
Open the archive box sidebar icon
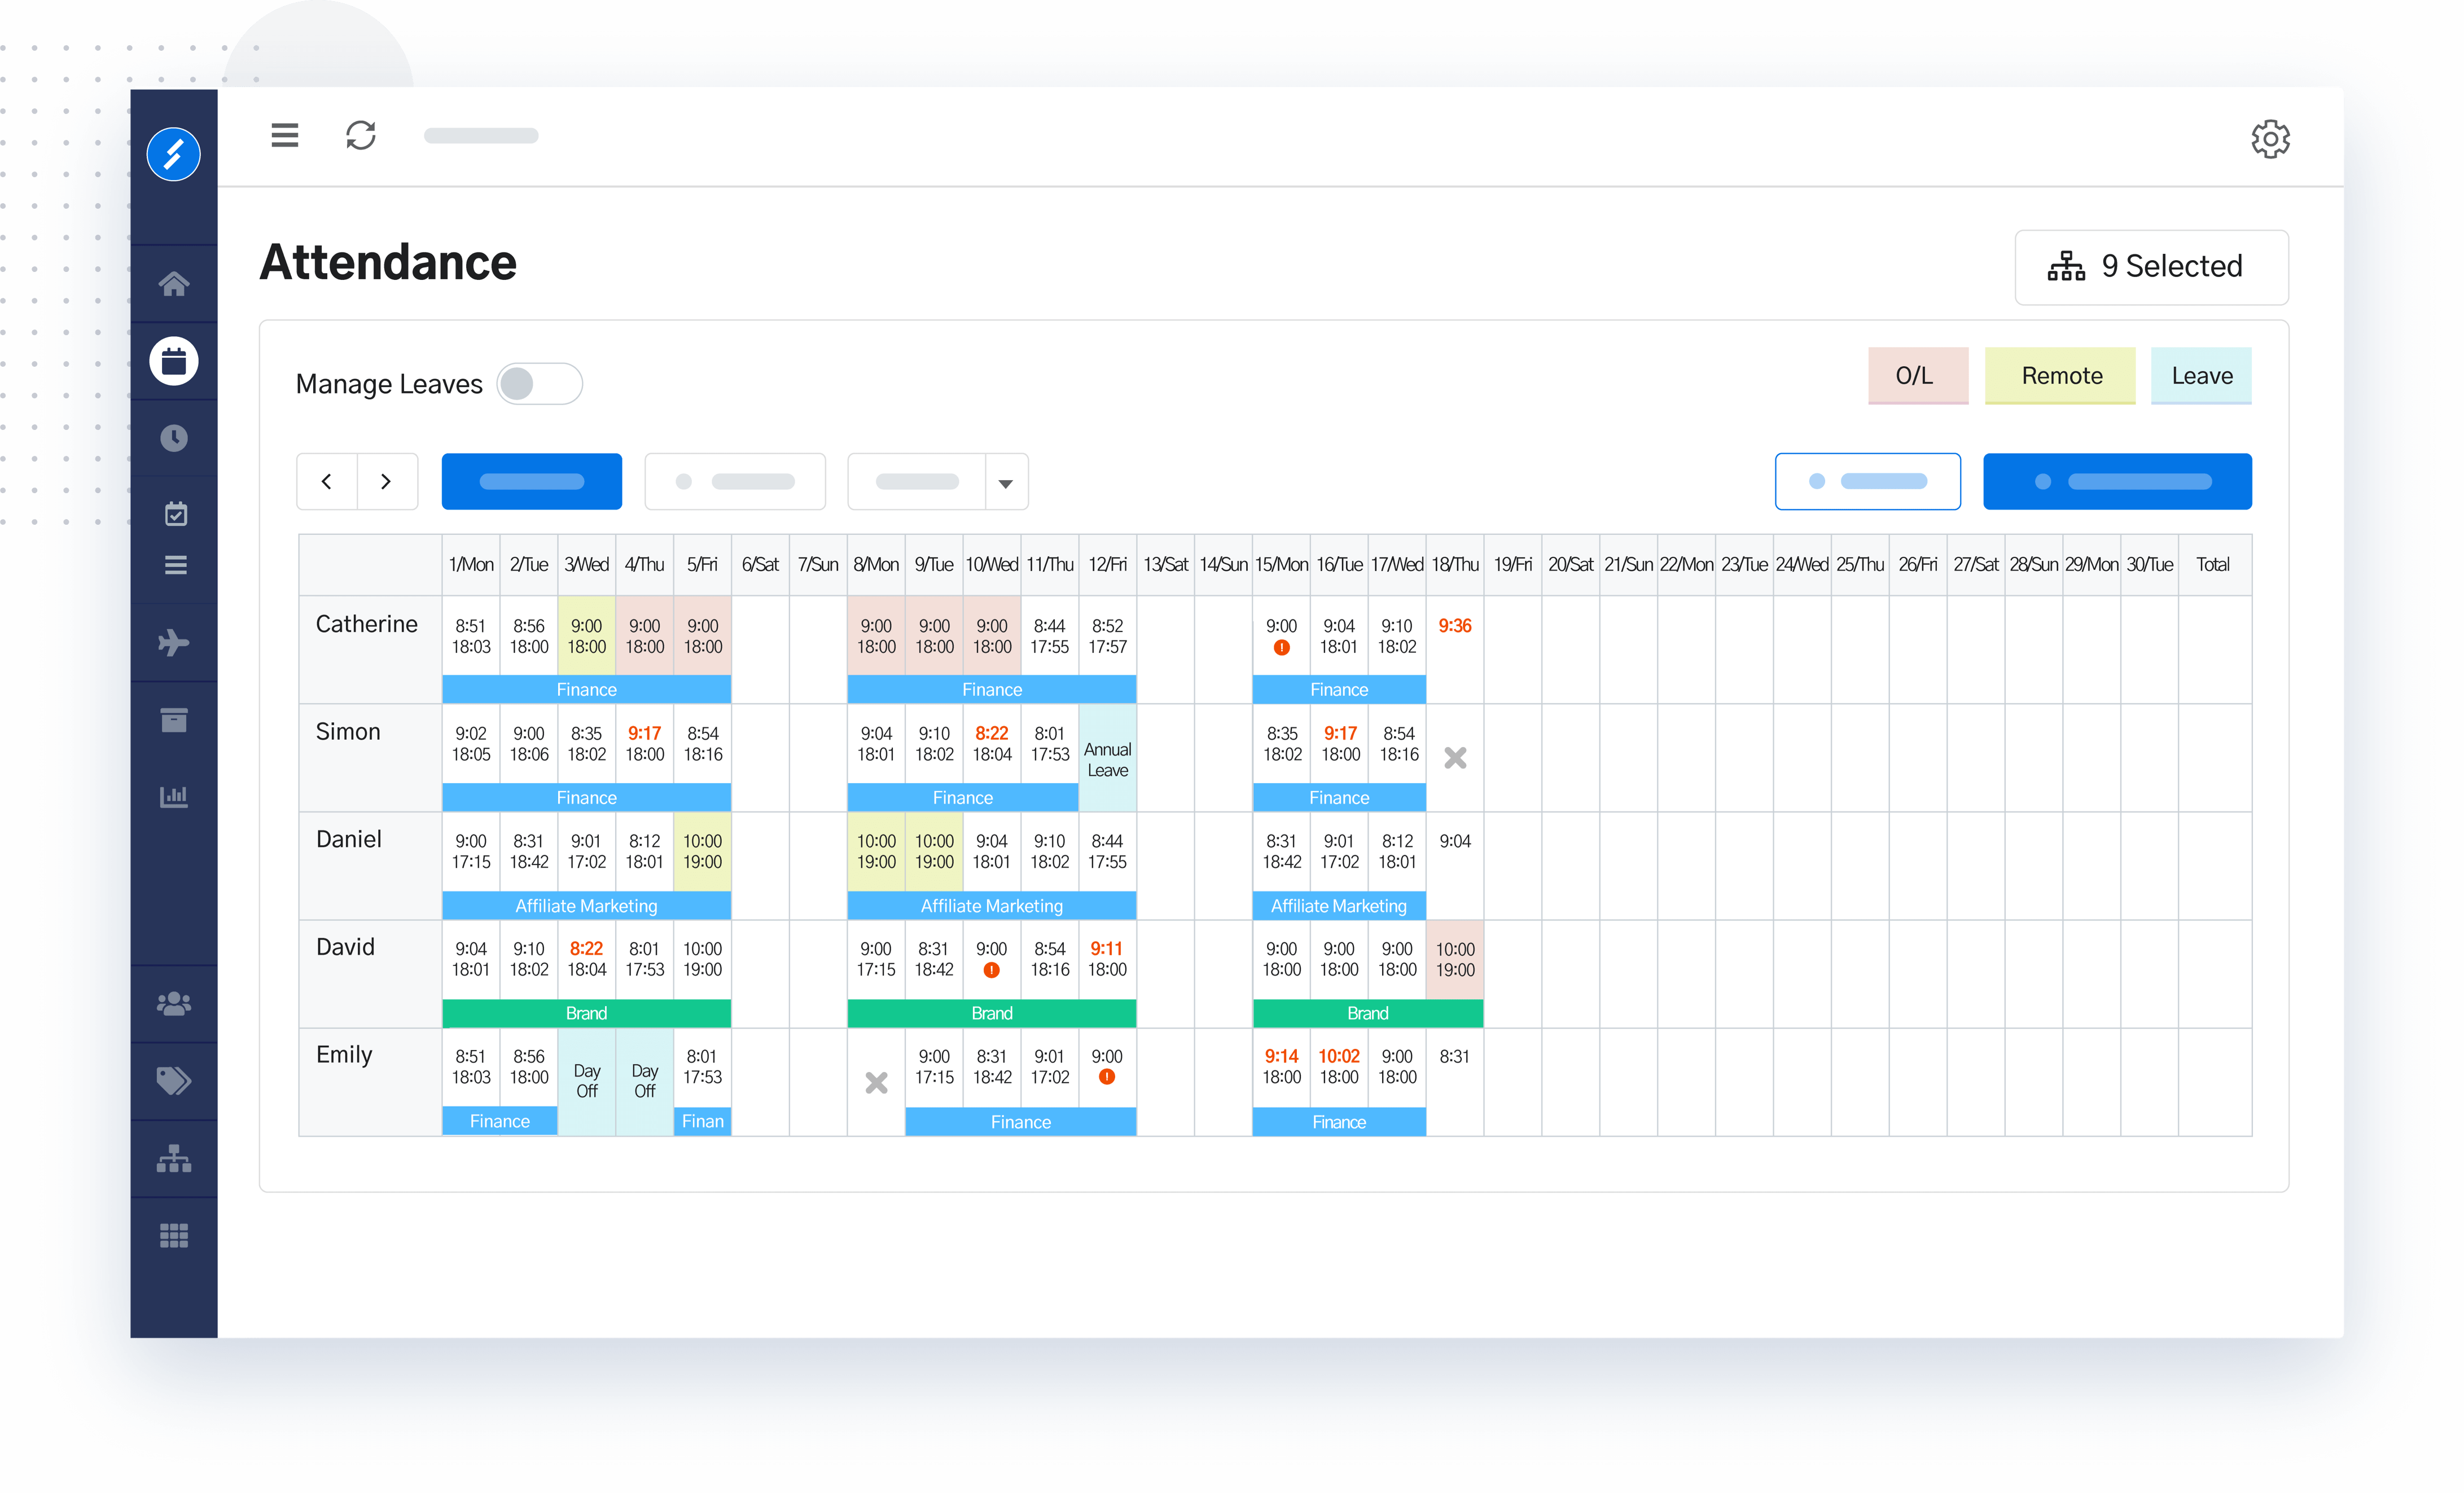[174, 720]
